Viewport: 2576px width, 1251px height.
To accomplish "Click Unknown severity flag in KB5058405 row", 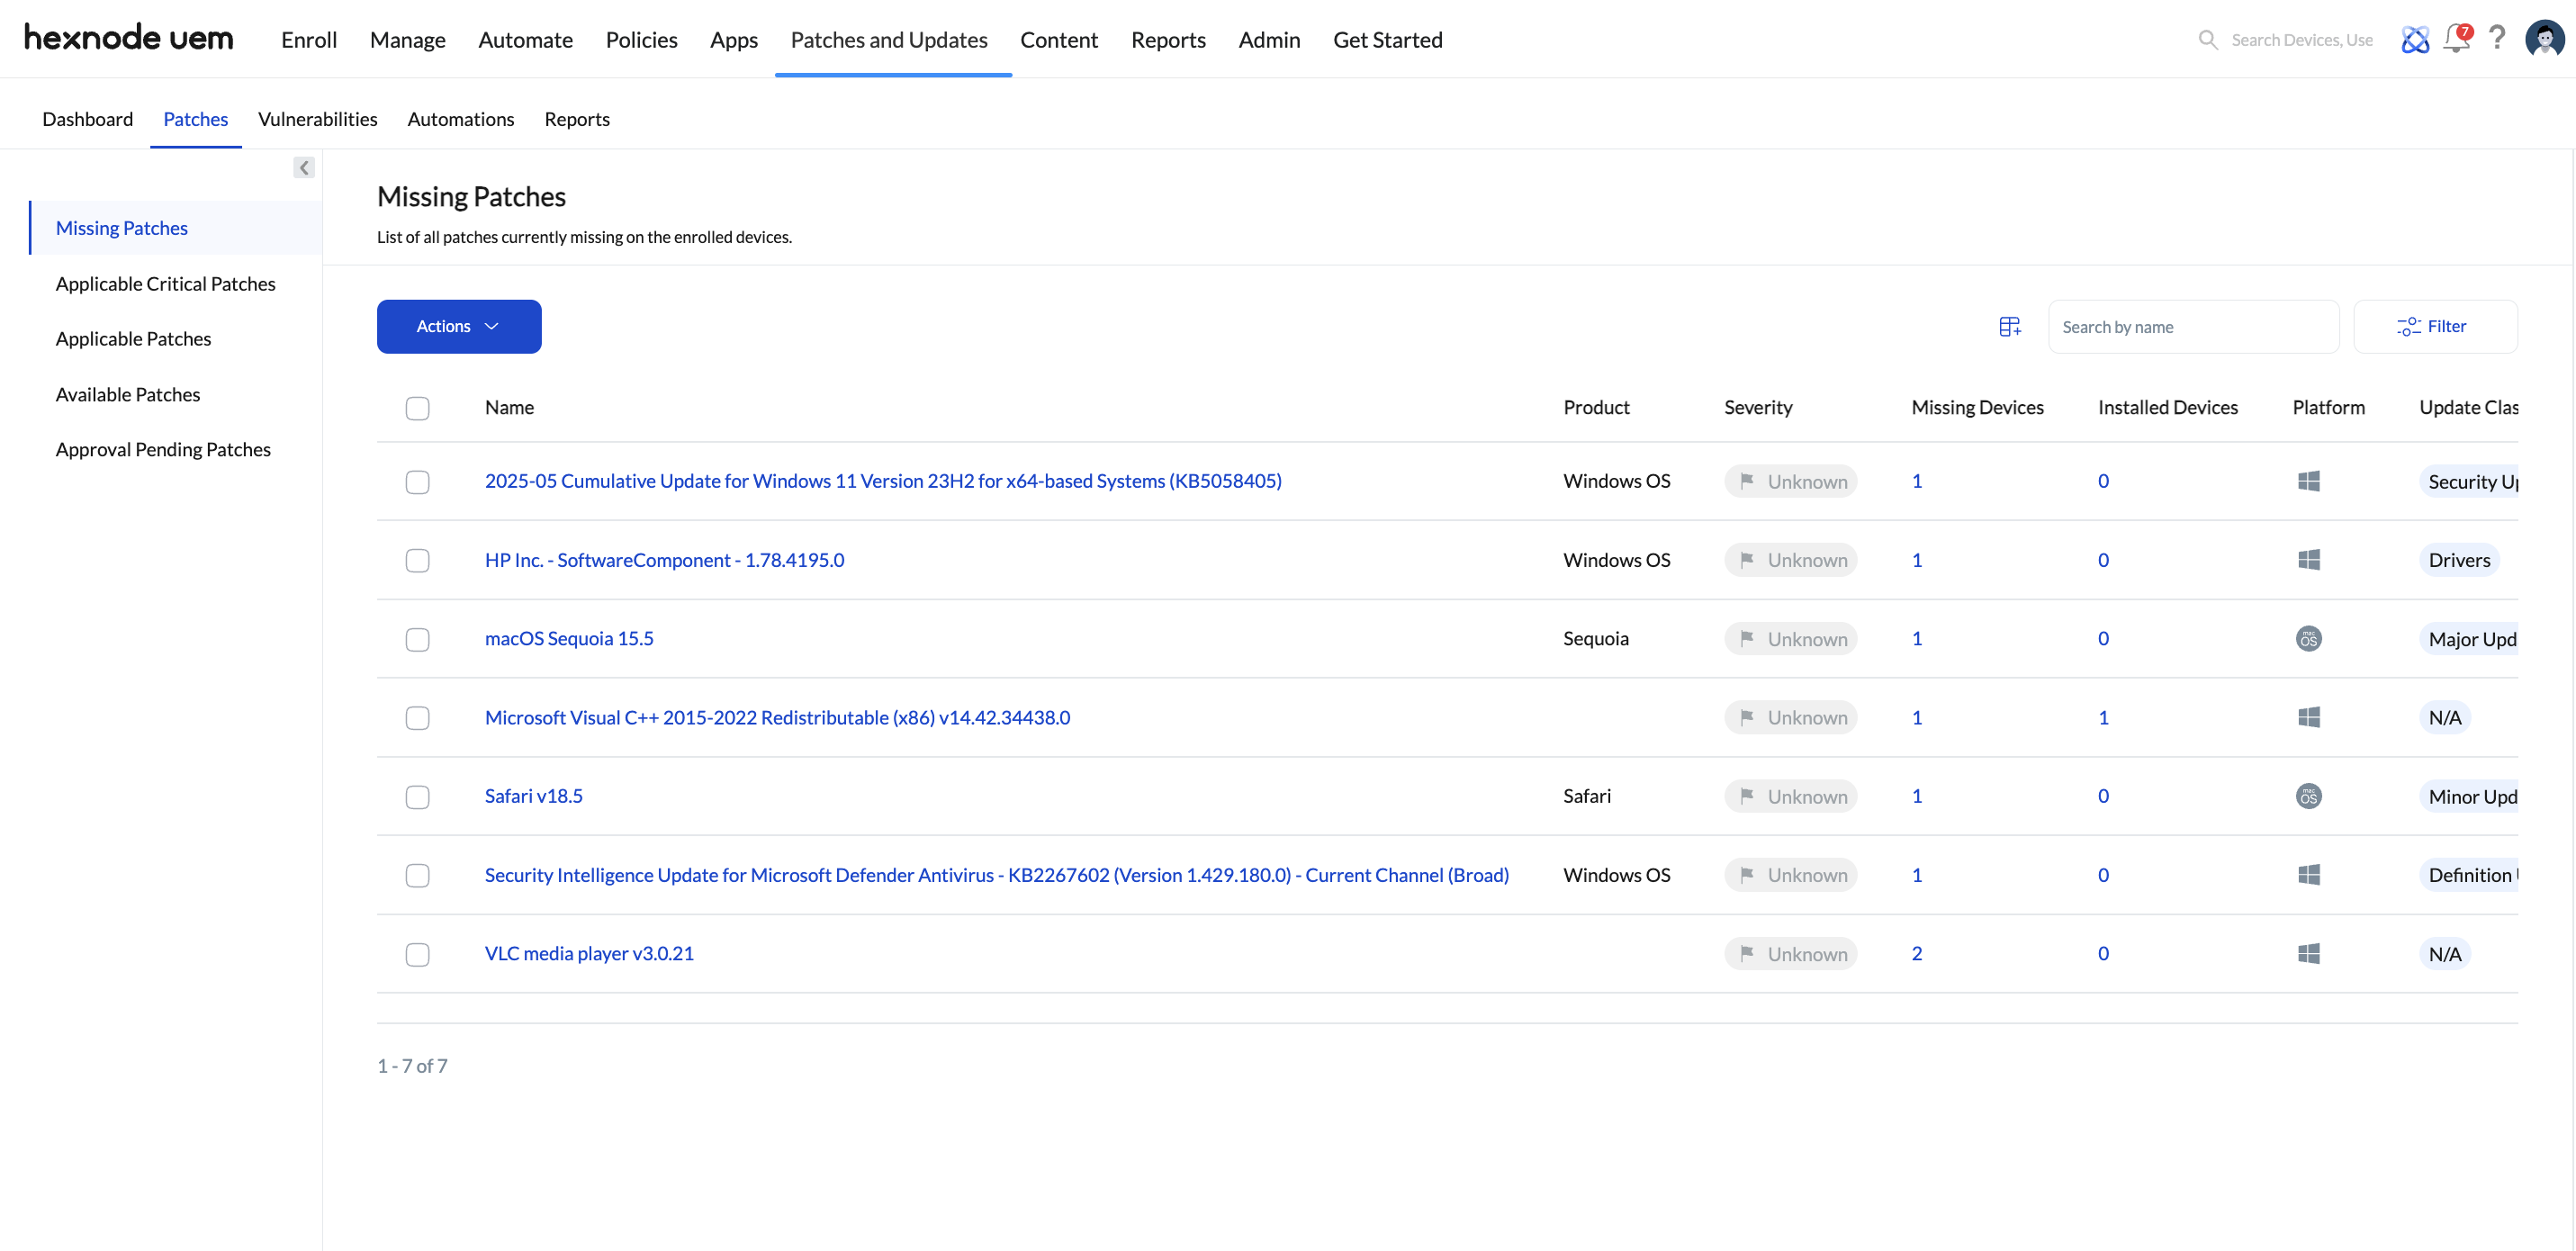I will (1790, 481).
